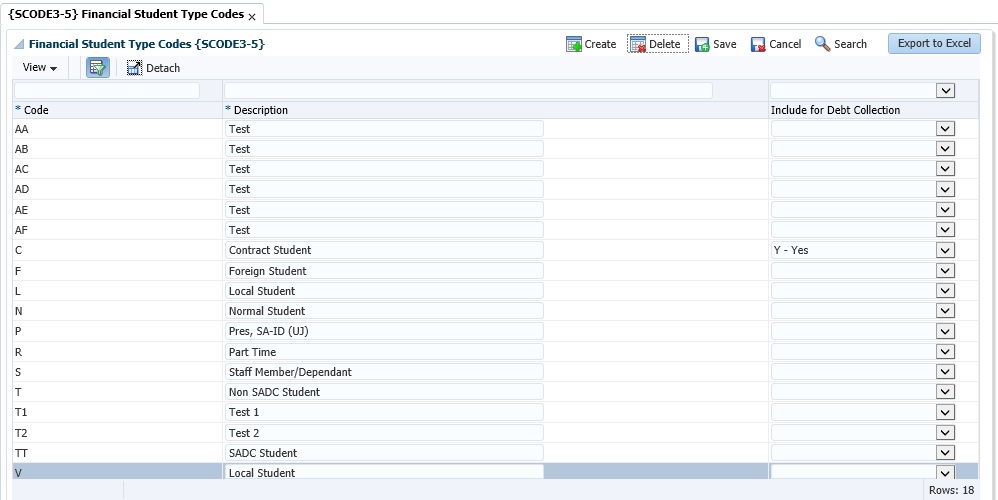Click the Delete record icon
The height and width of the screenshot is (500, 998).
point(637,44)
